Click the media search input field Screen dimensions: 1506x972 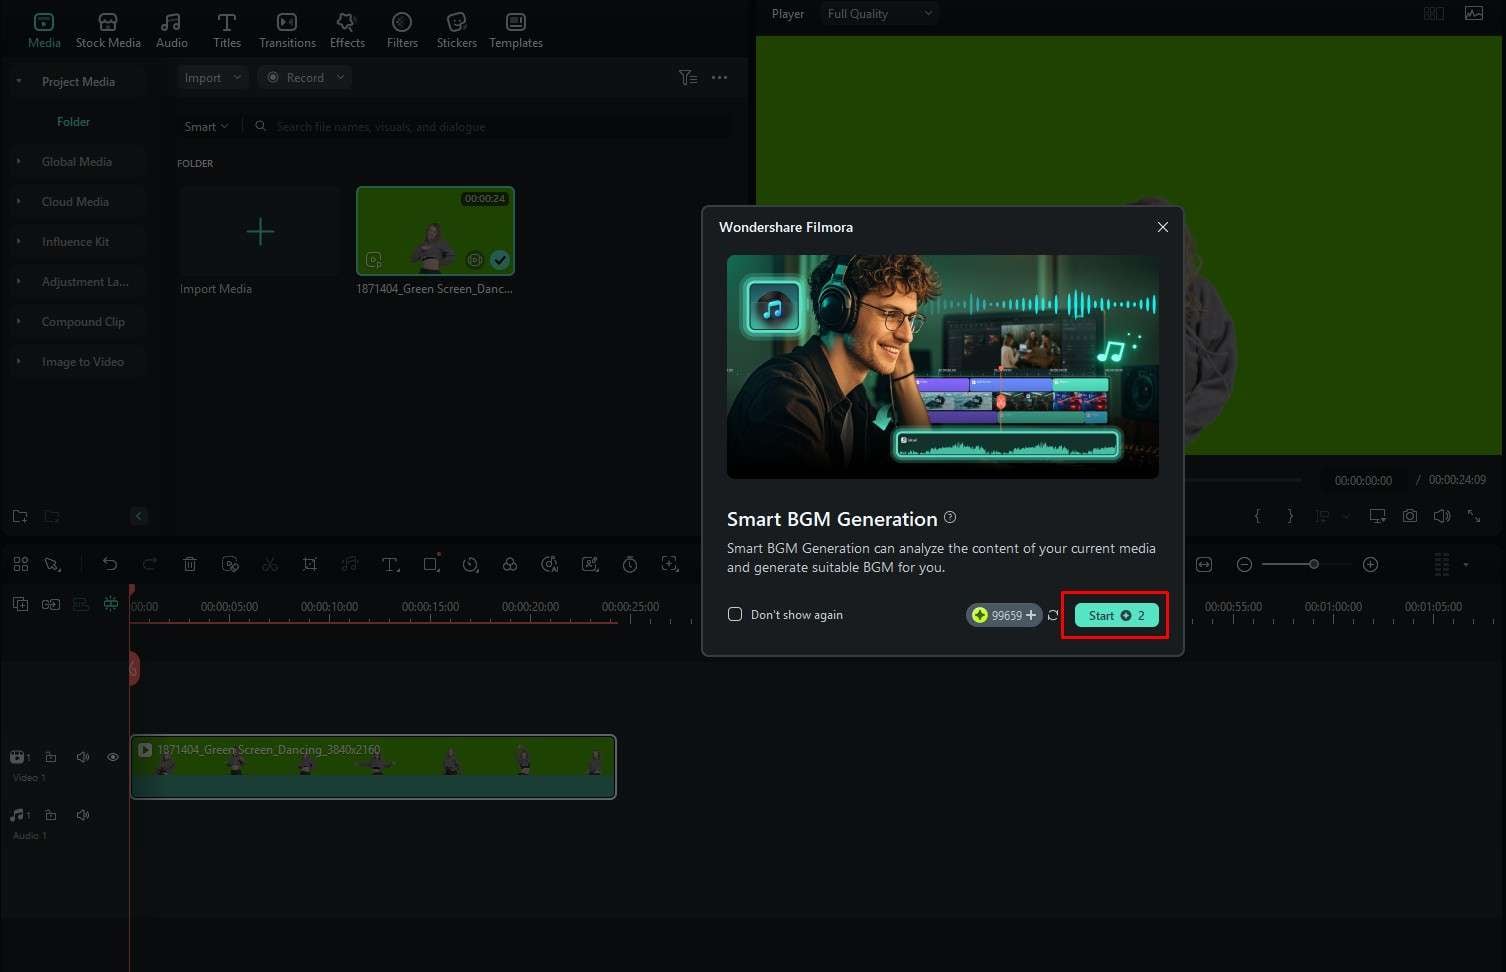coord(490,126)
